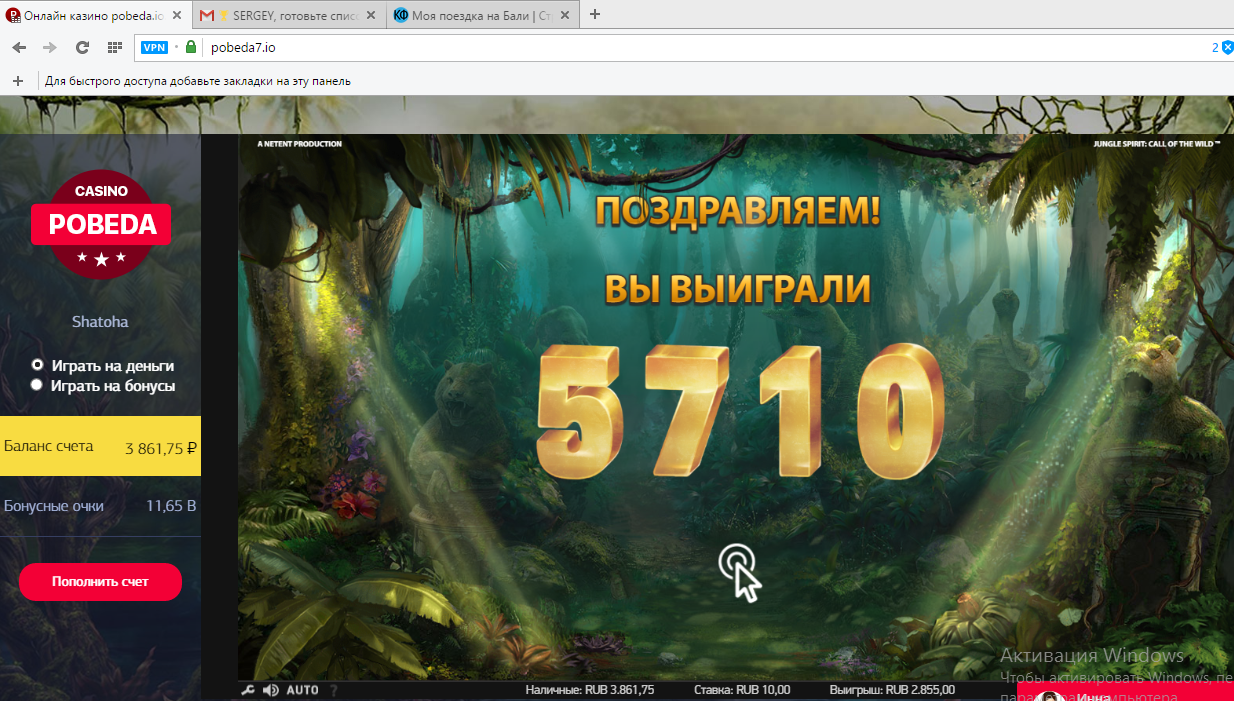Screen dimensions: 1234x701
Task: Open the Speed Dial grid icon
Action: pos(115,47)
